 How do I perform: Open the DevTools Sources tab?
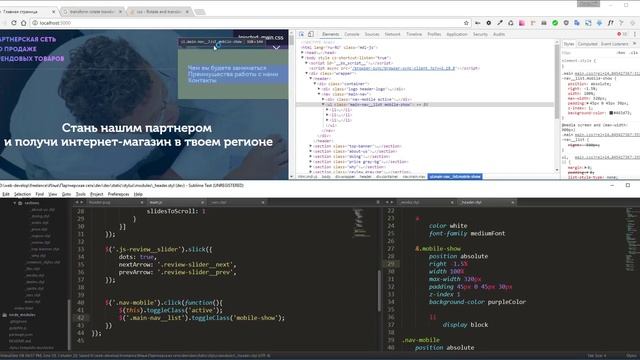371,34
